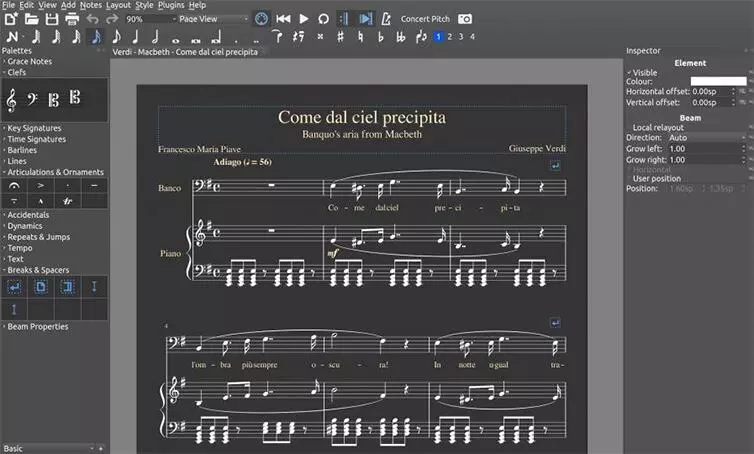This screenshot has width=754, height=454.
Task: Insert a rest with the rest icon
Action: (x=299, y=37)
